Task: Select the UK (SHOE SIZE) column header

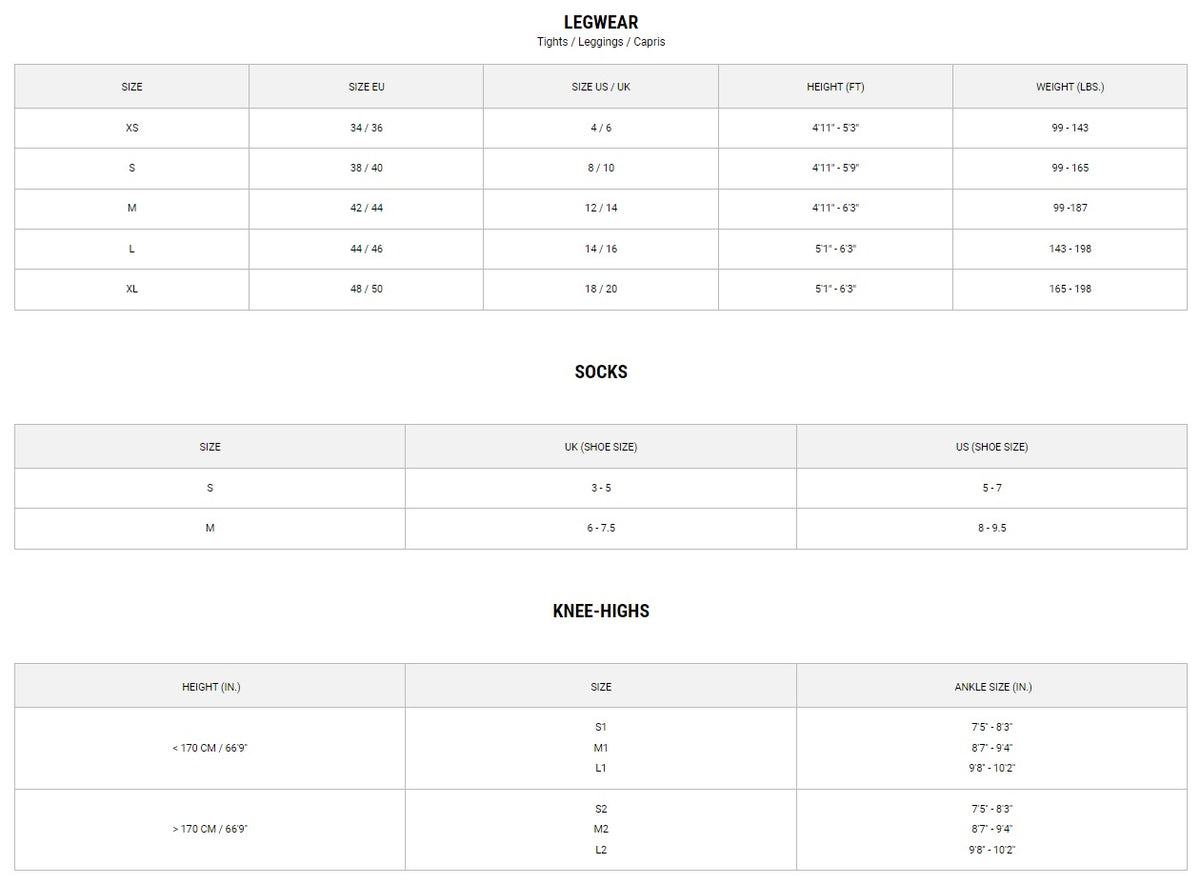Action: coord(601,447)
